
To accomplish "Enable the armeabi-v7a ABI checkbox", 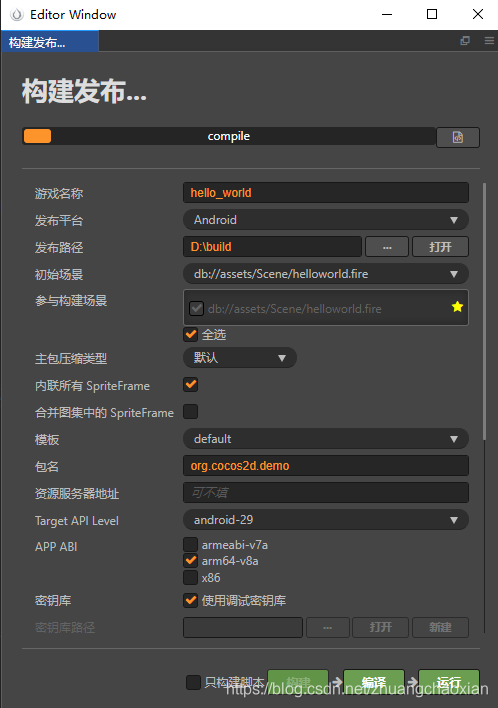I will tap(191, 545).
